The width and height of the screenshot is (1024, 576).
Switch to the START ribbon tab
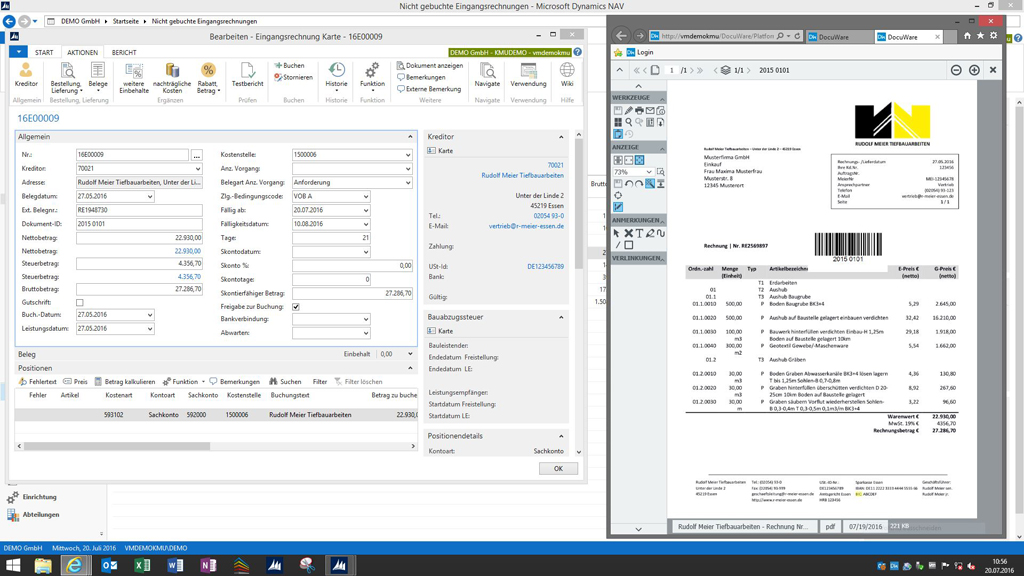click(44, 53)
